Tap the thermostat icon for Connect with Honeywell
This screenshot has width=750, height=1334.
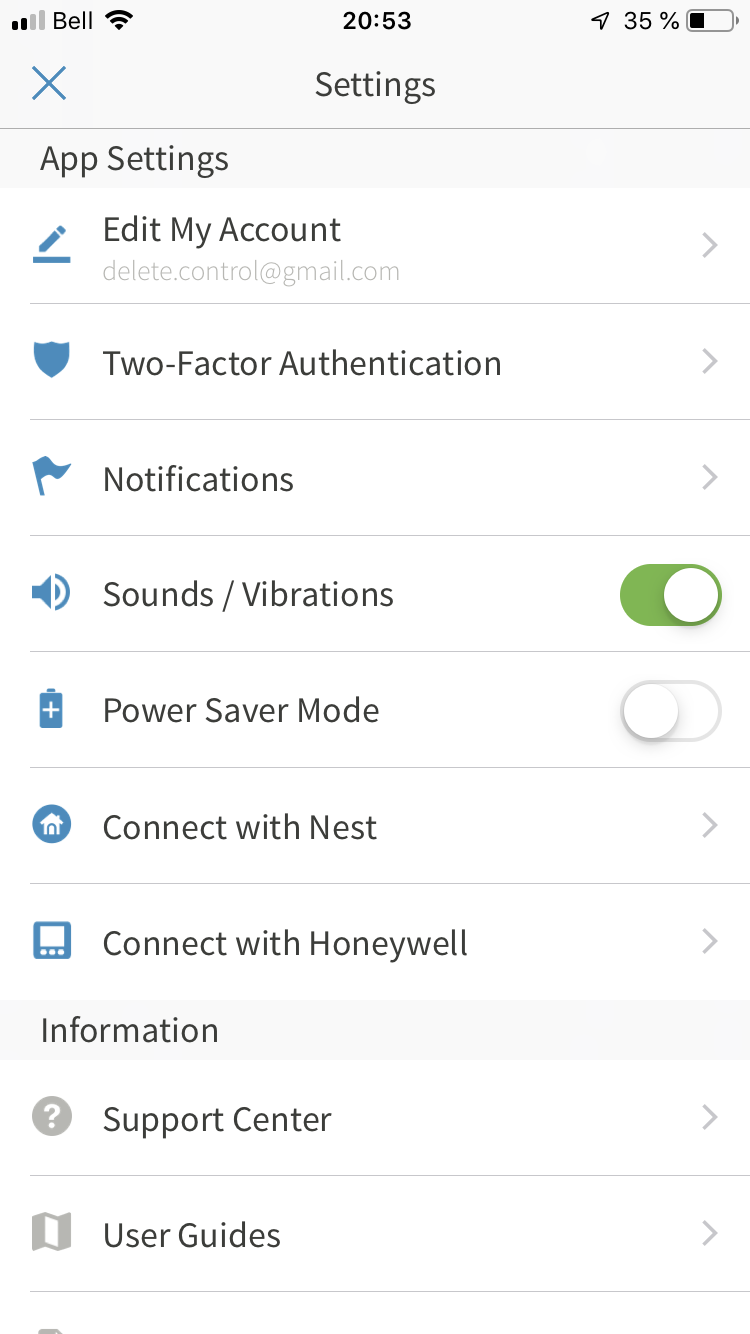coord(51,942)
